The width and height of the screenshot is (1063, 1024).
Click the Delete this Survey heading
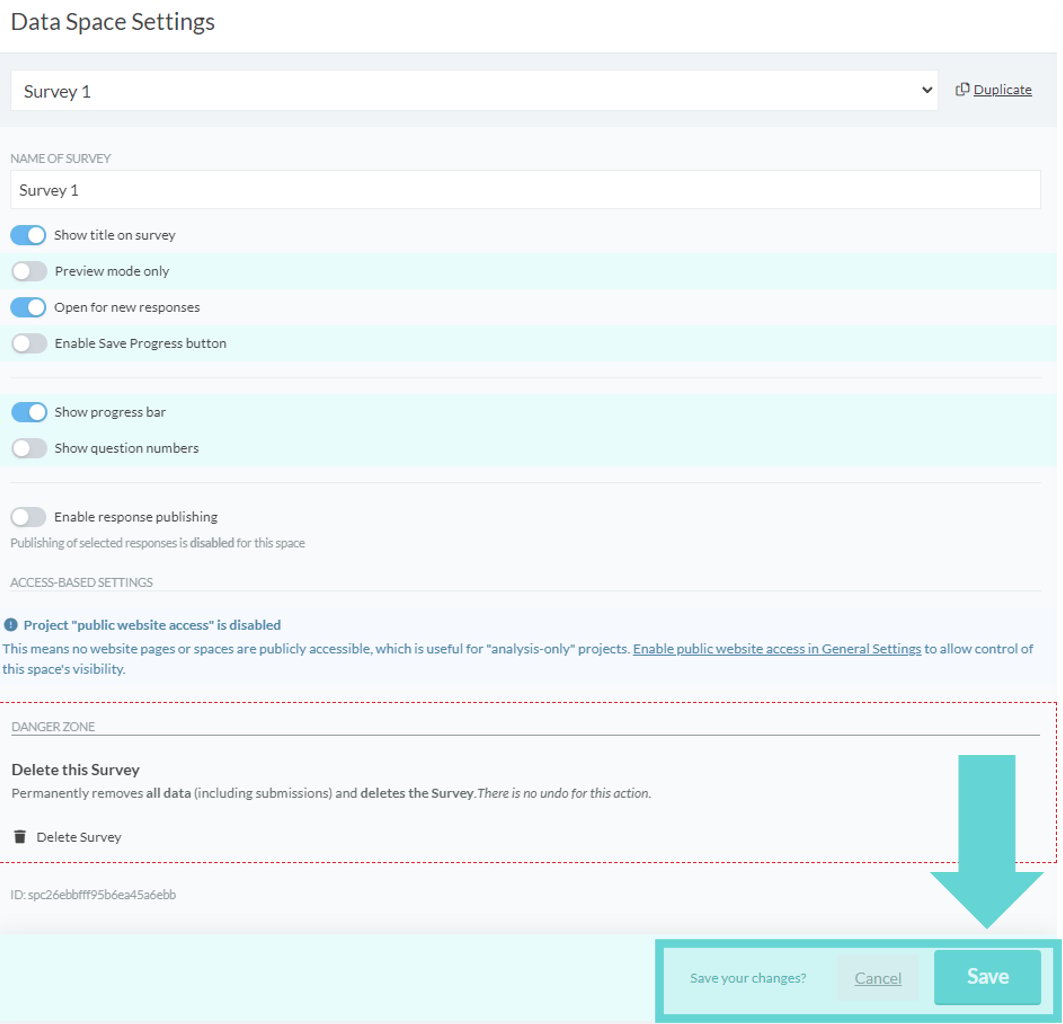[x=75, y=770]
